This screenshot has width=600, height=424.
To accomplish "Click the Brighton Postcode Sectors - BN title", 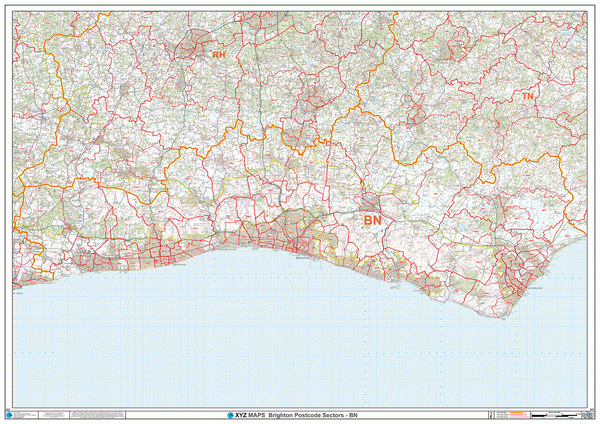I will 310,414.
